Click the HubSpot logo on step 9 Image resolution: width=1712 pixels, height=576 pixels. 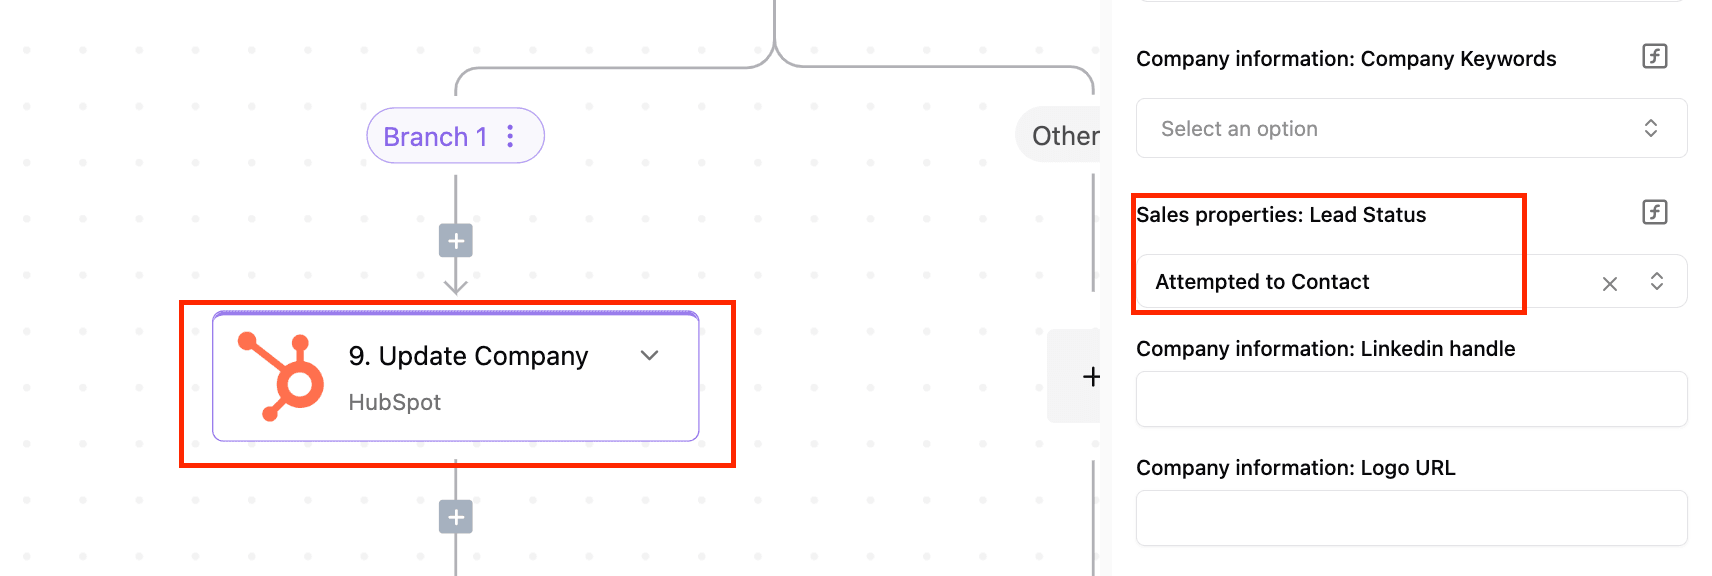(x=280, y=376)
